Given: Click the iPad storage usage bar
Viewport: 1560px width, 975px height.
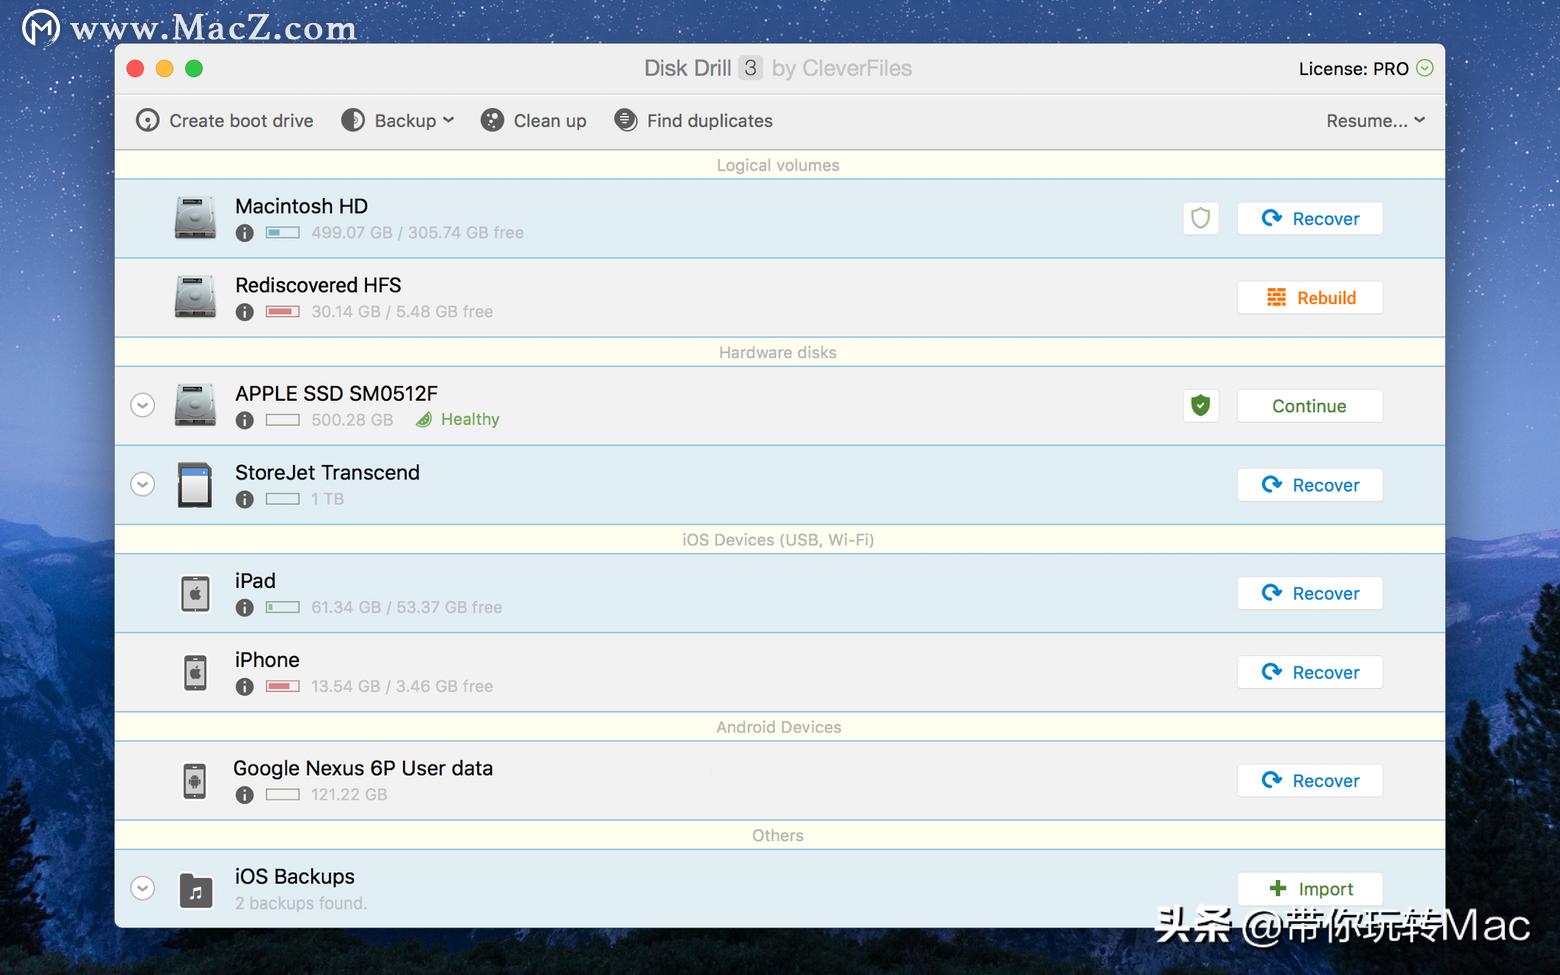Looking at the screenshot, I should (283, 607).
